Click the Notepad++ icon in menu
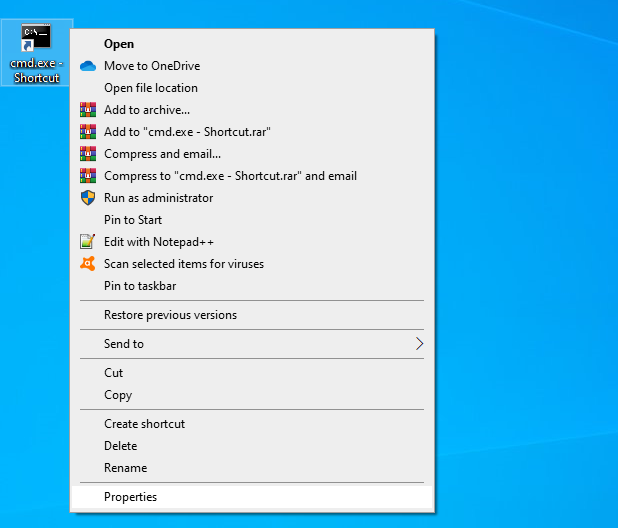The image size is (619, 528). [x=88, y=242]
